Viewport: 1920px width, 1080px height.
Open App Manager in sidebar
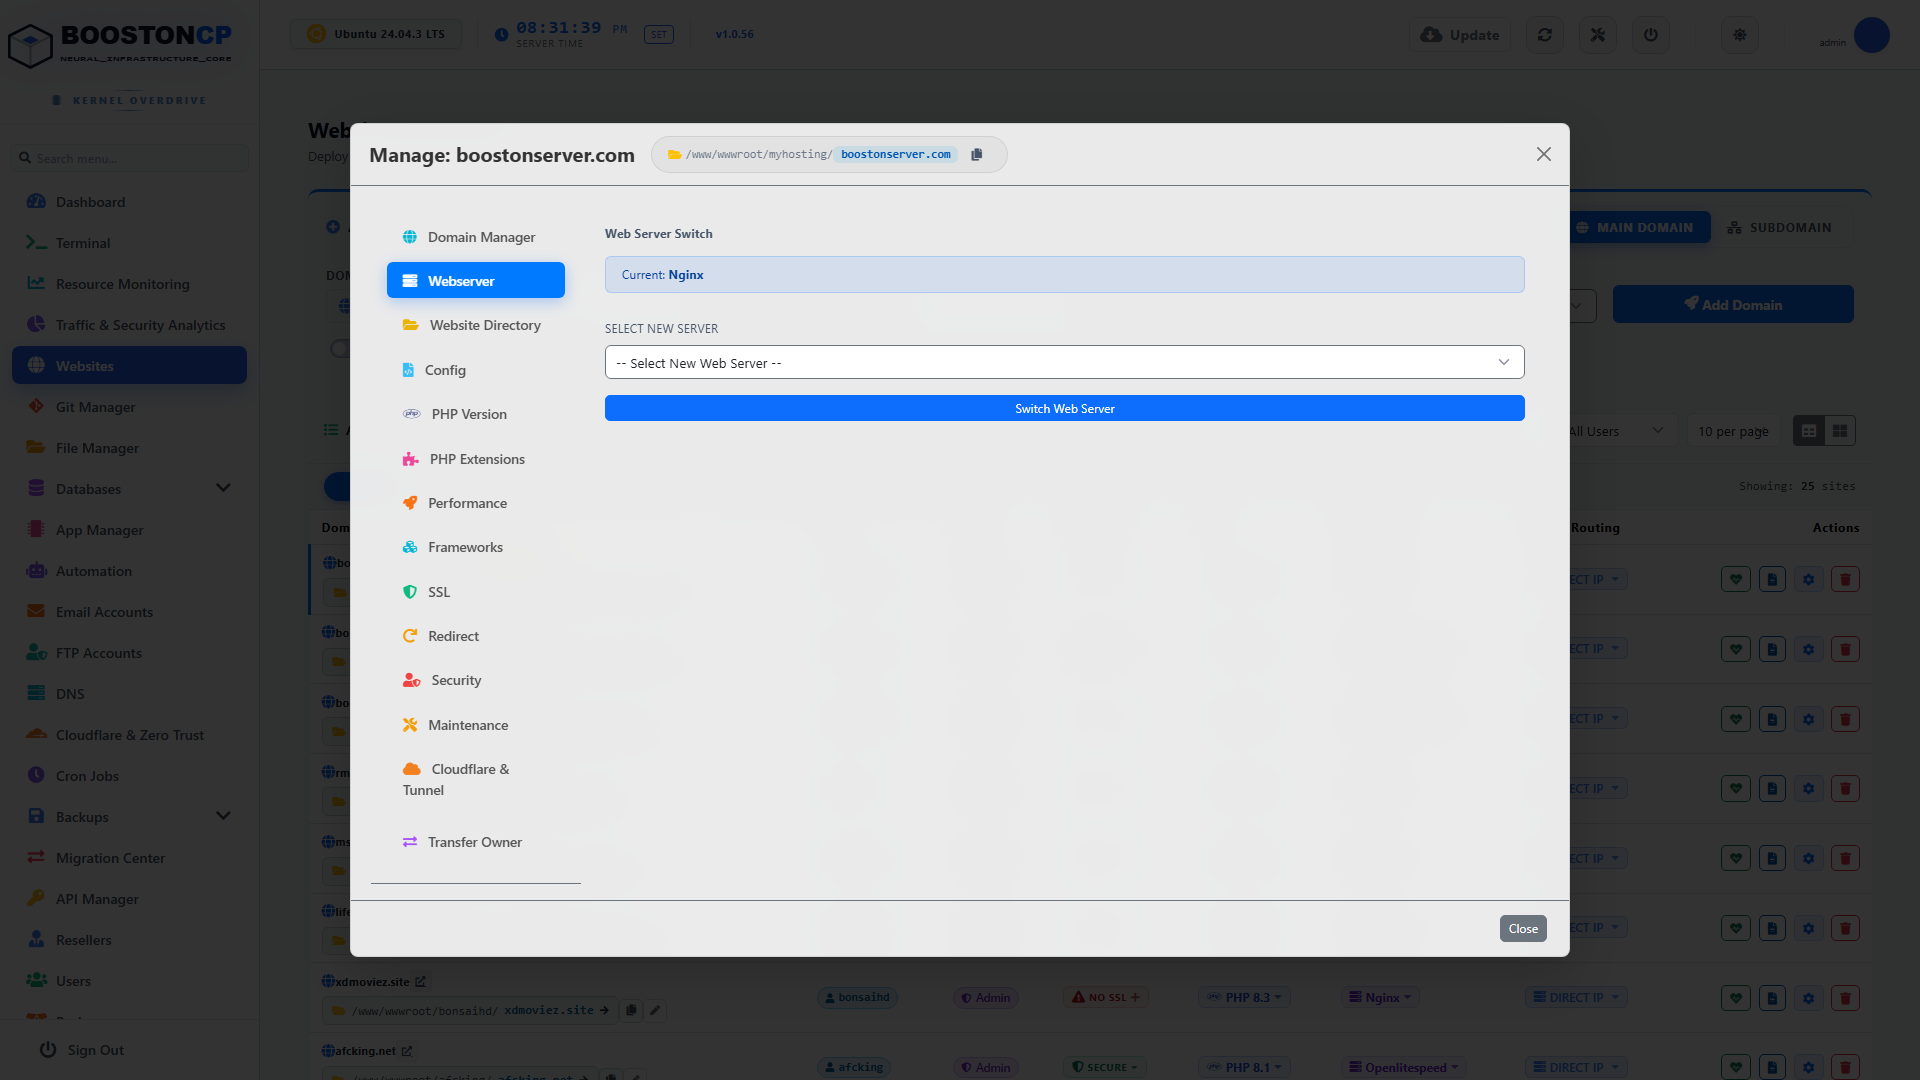point(129,530)
